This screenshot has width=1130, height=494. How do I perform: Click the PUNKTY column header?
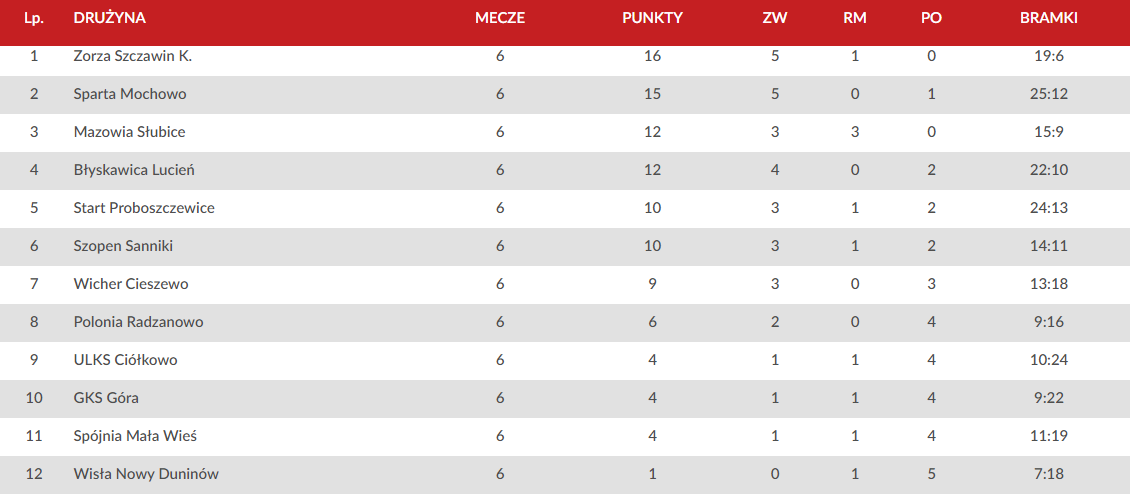[652, 19]
